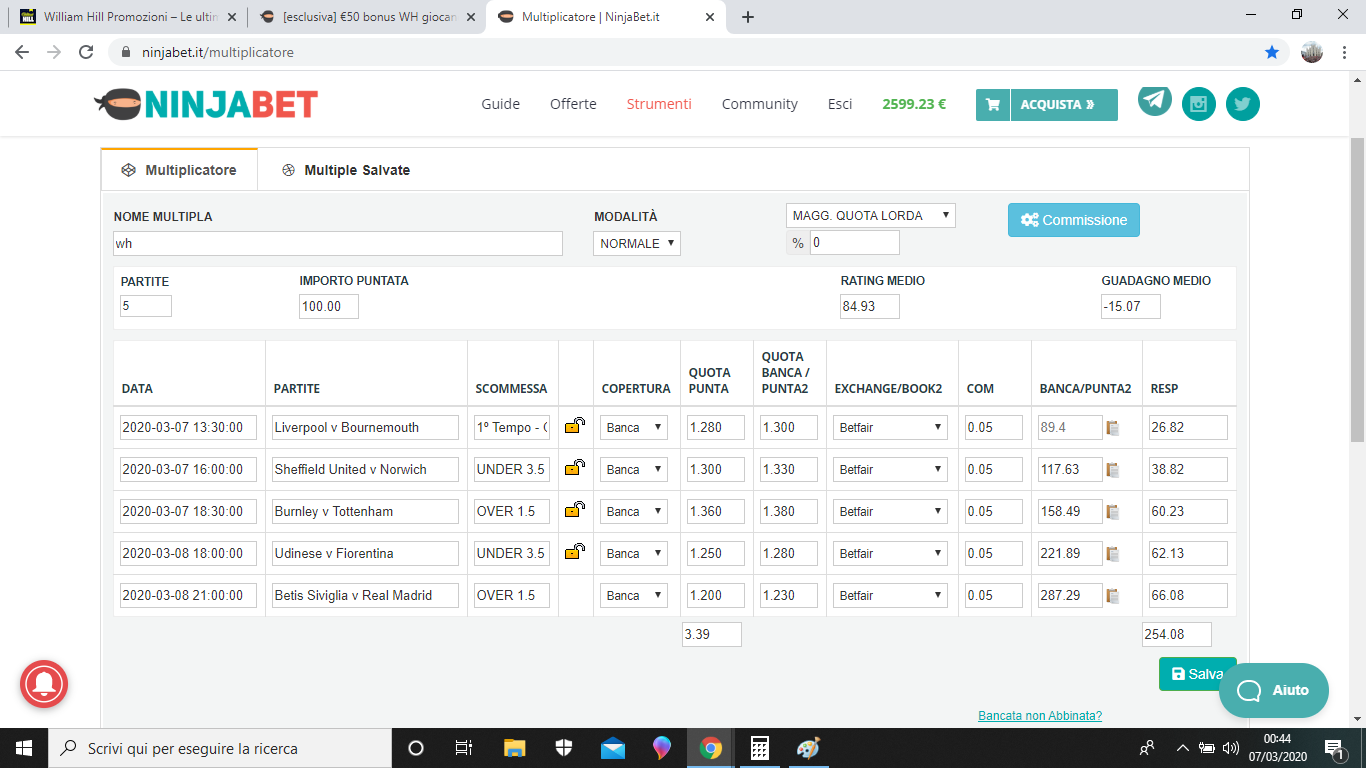Switch to Multiple Salvate tab

coord(345,170)
